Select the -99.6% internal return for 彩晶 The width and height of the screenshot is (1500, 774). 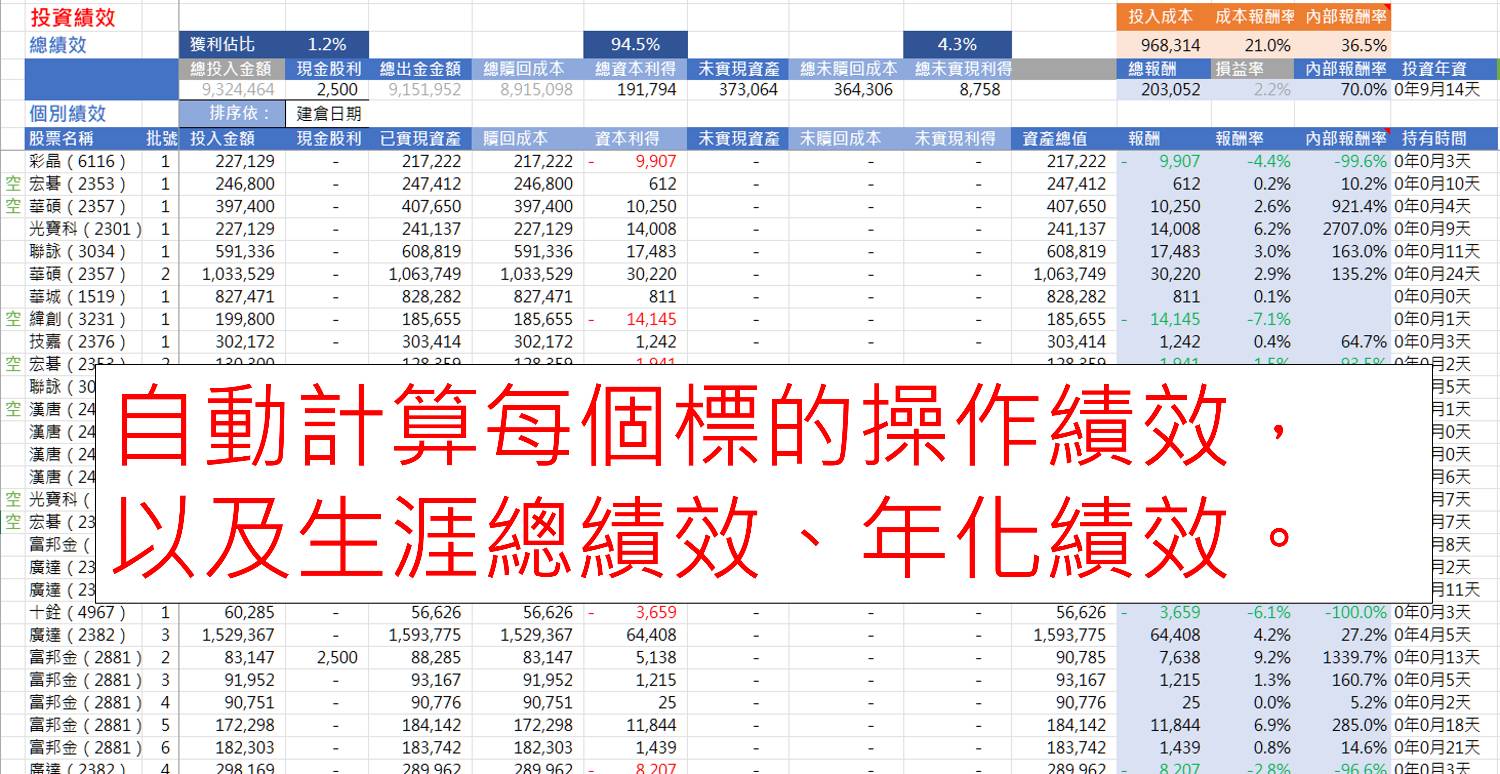tap(1359, 161)
